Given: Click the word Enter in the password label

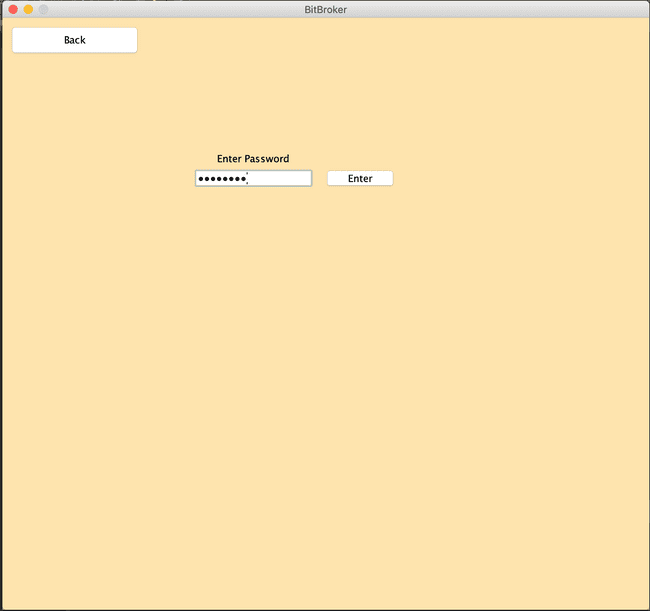Looking at the screenshot, I should (229, 158).
